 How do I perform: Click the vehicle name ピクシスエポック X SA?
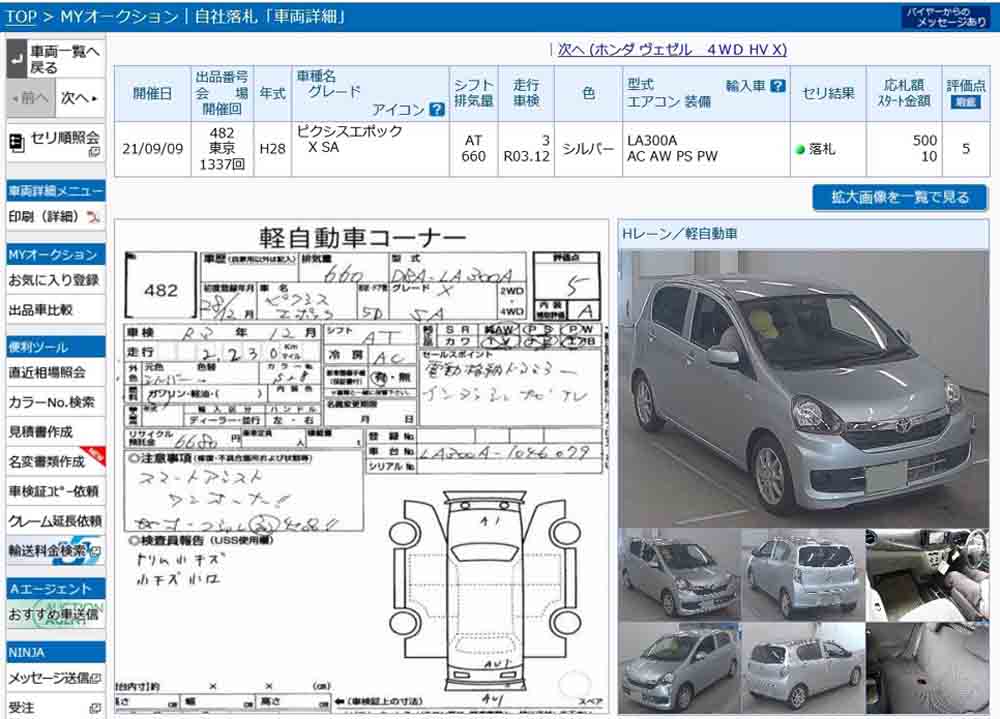pyautogui.click(x=349, y=140)
